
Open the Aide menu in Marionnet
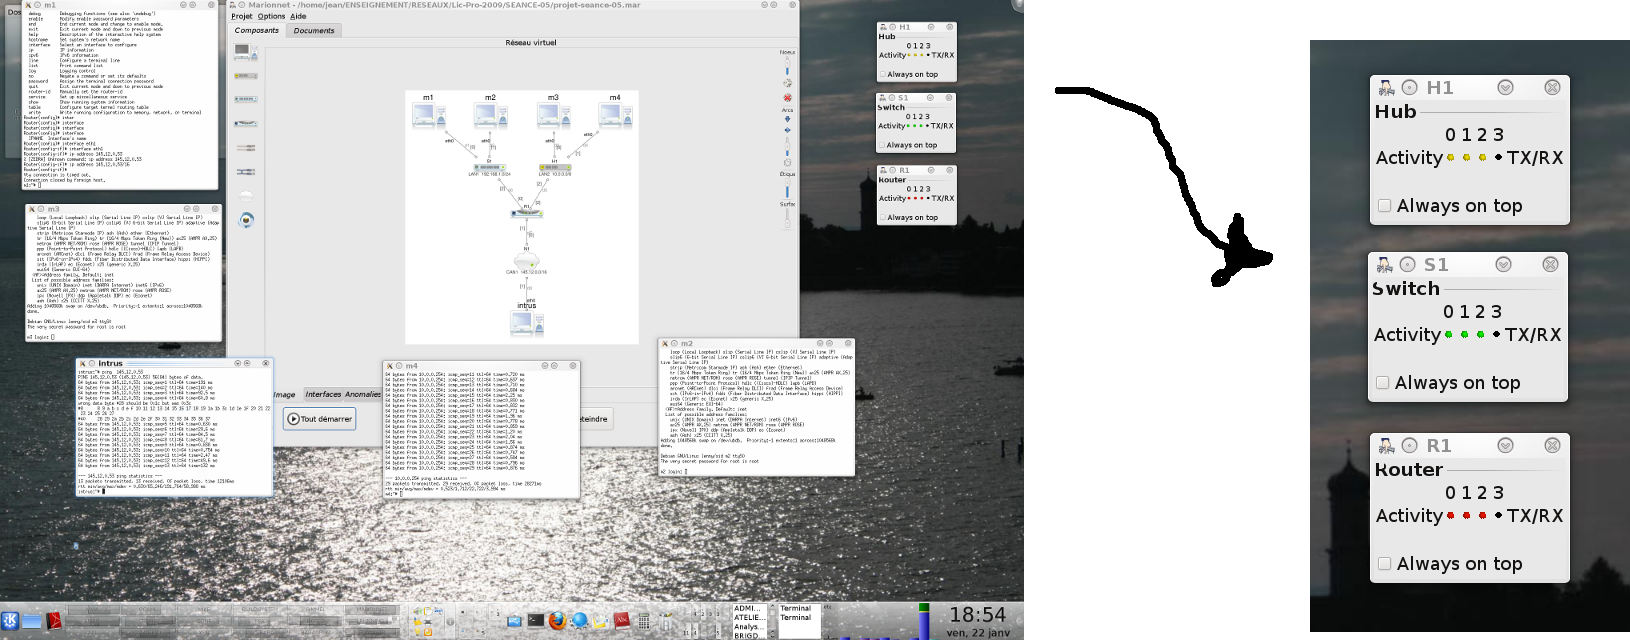[298, 16]
